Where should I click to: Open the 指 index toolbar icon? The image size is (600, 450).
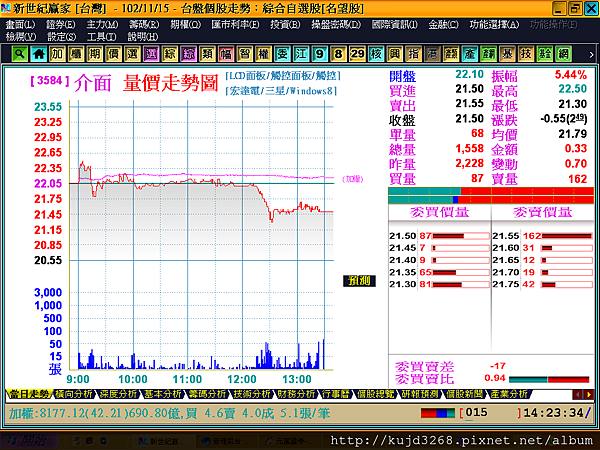tap(413, 54)
